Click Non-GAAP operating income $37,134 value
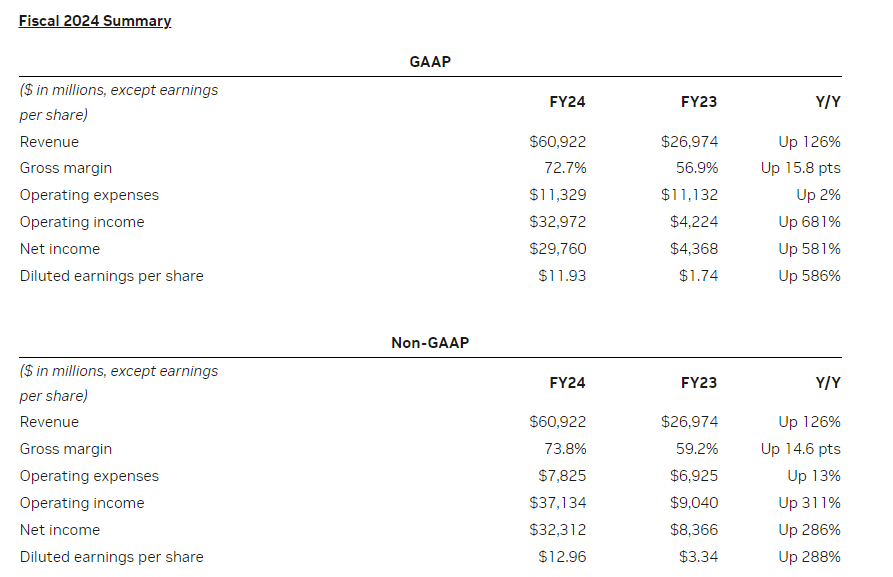This screenshot has width=893, height=577. click(x=557, y=503)
